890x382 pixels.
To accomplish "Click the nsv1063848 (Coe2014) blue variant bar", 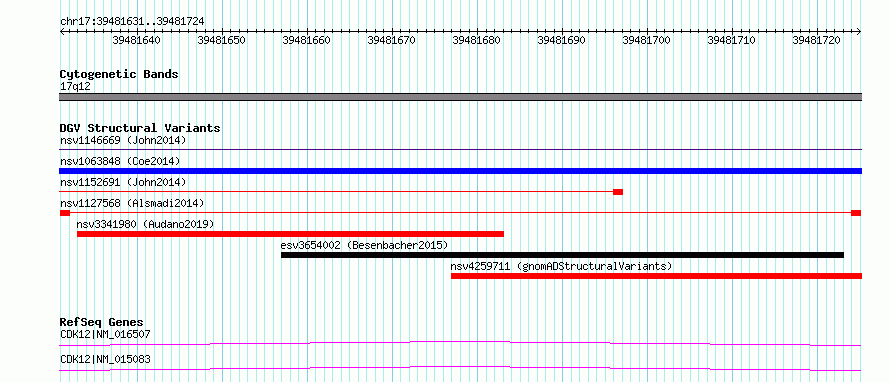I will 460,171.
